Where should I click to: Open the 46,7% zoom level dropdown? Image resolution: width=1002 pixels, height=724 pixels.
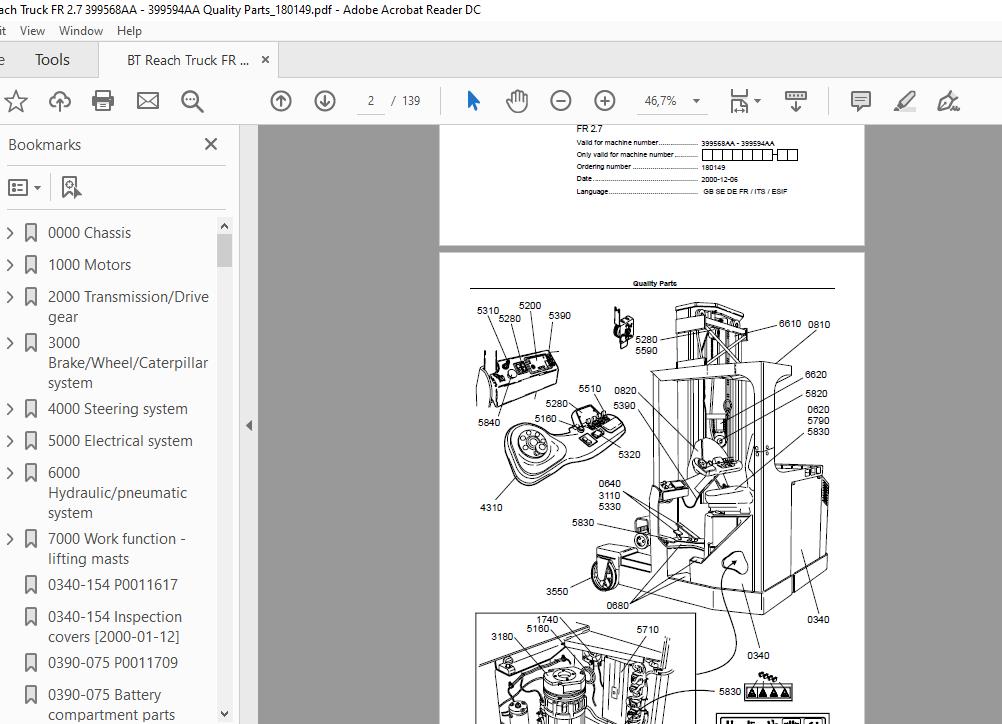(696, 101)
